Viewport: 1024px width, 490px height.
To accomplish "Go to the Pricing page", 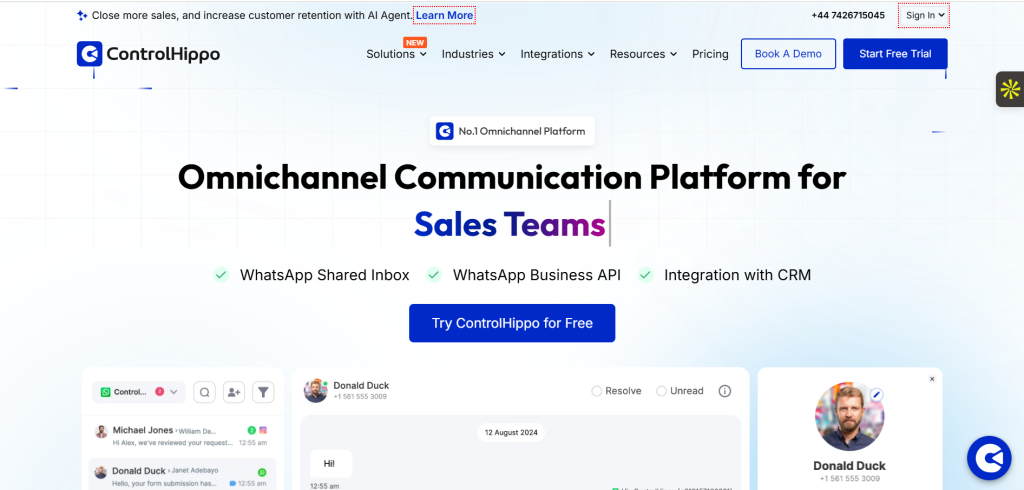I will click(710, 54).
